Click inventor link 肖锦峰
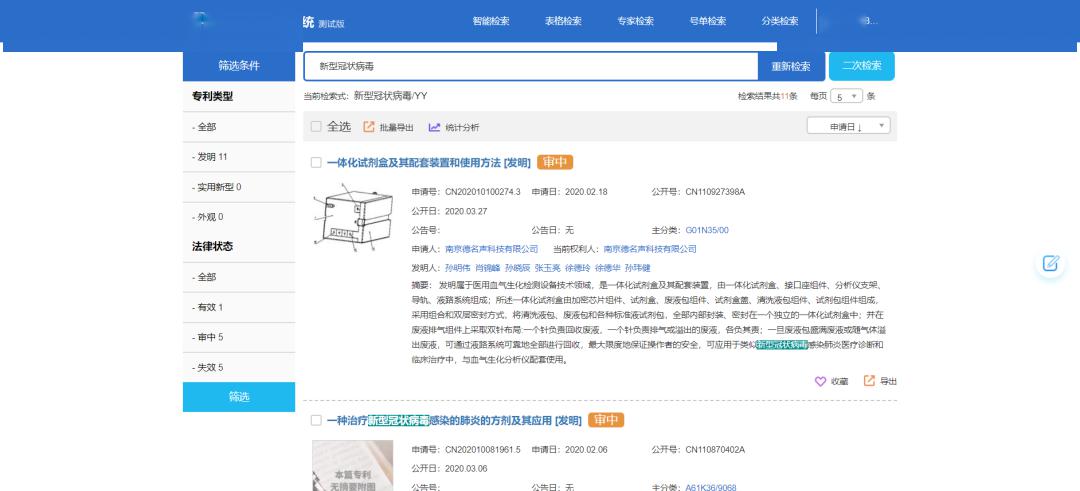 488,268
